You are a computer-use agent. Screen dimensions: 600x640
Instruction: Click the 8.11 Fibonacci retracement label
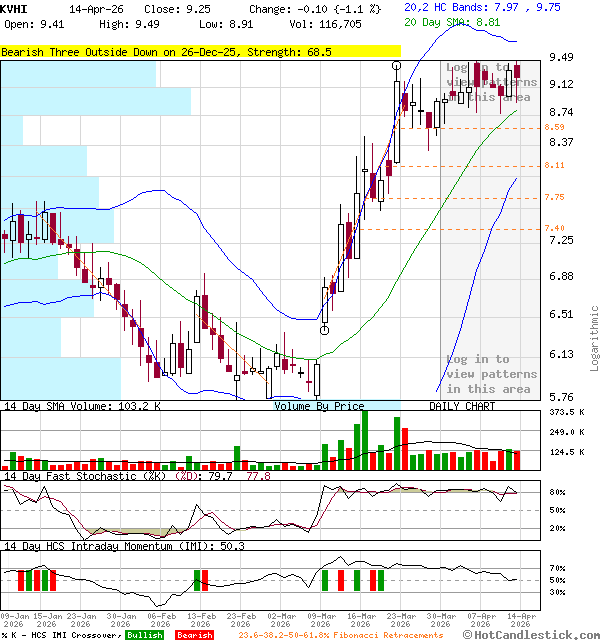point(555,165)
